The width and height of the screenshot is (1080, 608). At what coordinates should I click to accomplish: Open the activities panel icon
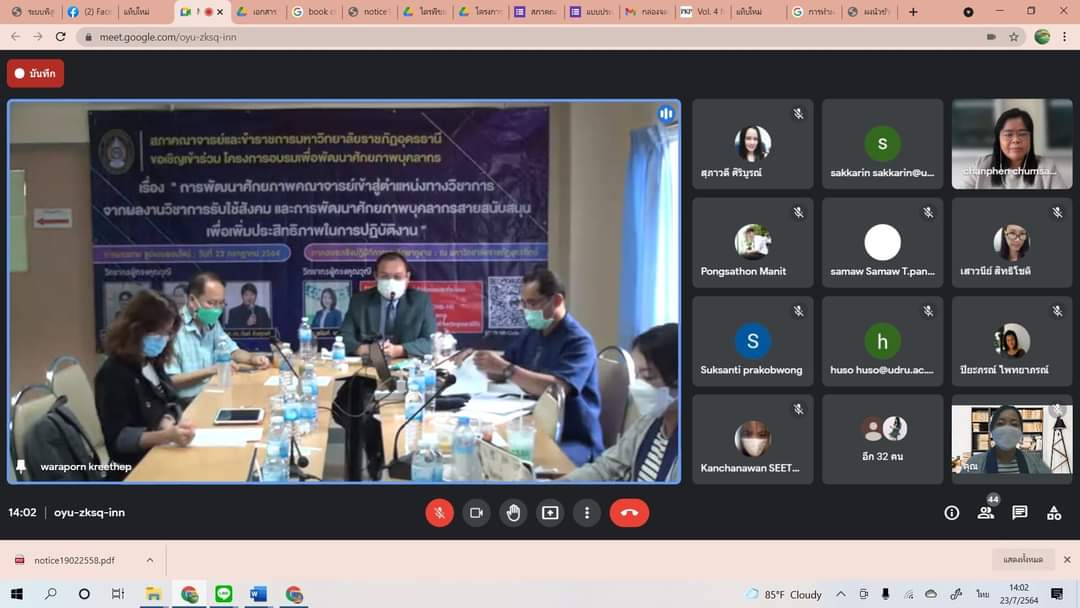pyautogui.click(x=1053, y=513)
